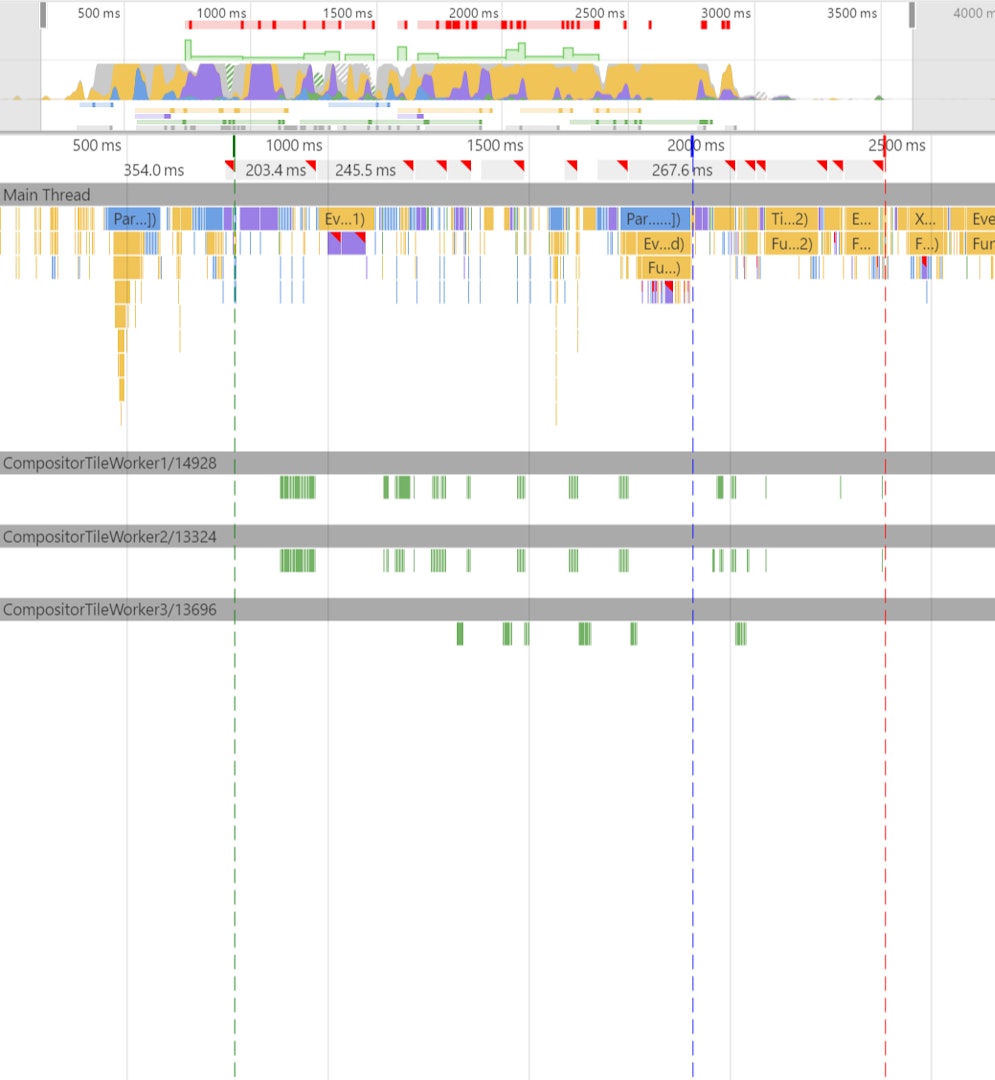Viewport: 995px width, 1080px height.
Task: Collapse the Main Thread track header
Action: [x=46, y=195]
